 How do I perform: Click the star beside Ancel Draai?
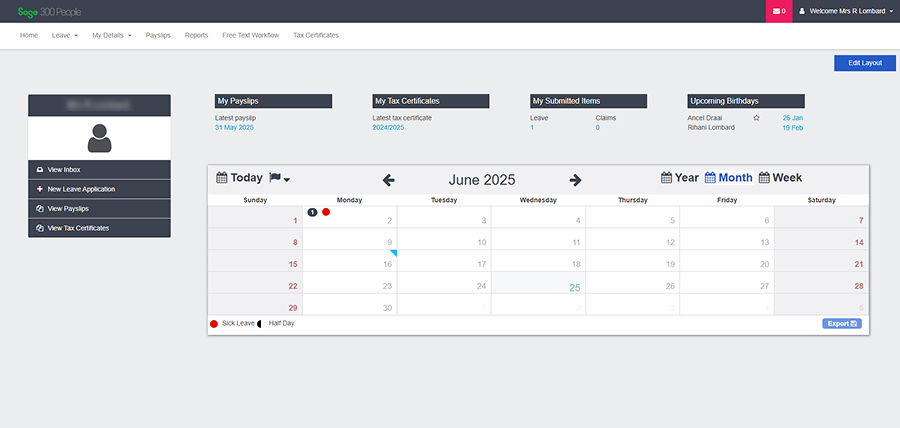[756, 118]
